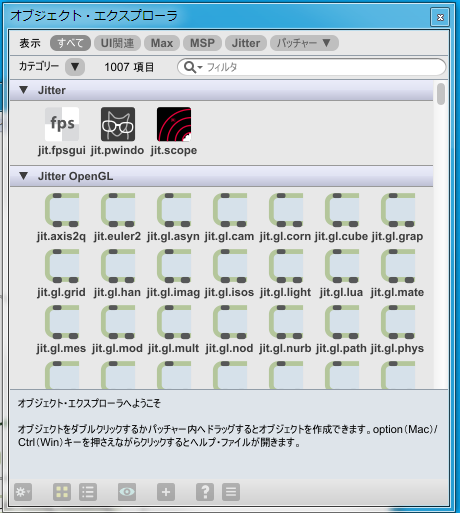
Task: Open the gear settings menu
Action: click(23, 492)
